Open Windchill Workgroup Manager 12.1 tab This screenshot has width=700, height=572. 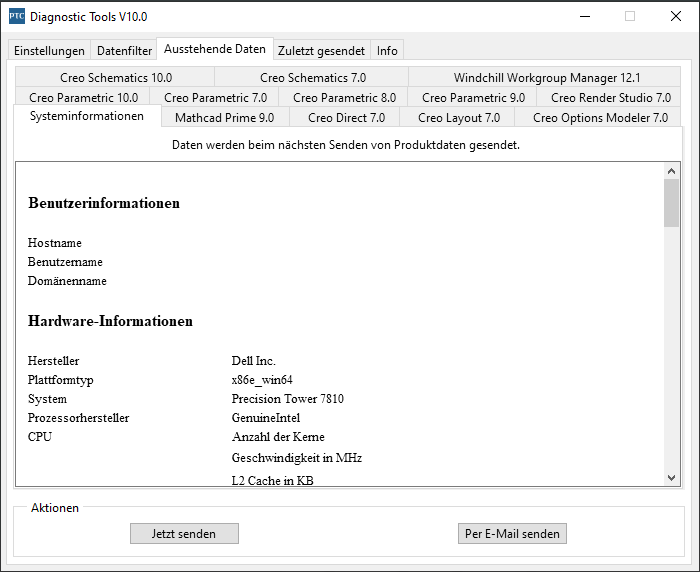click(x=545, y=77)
